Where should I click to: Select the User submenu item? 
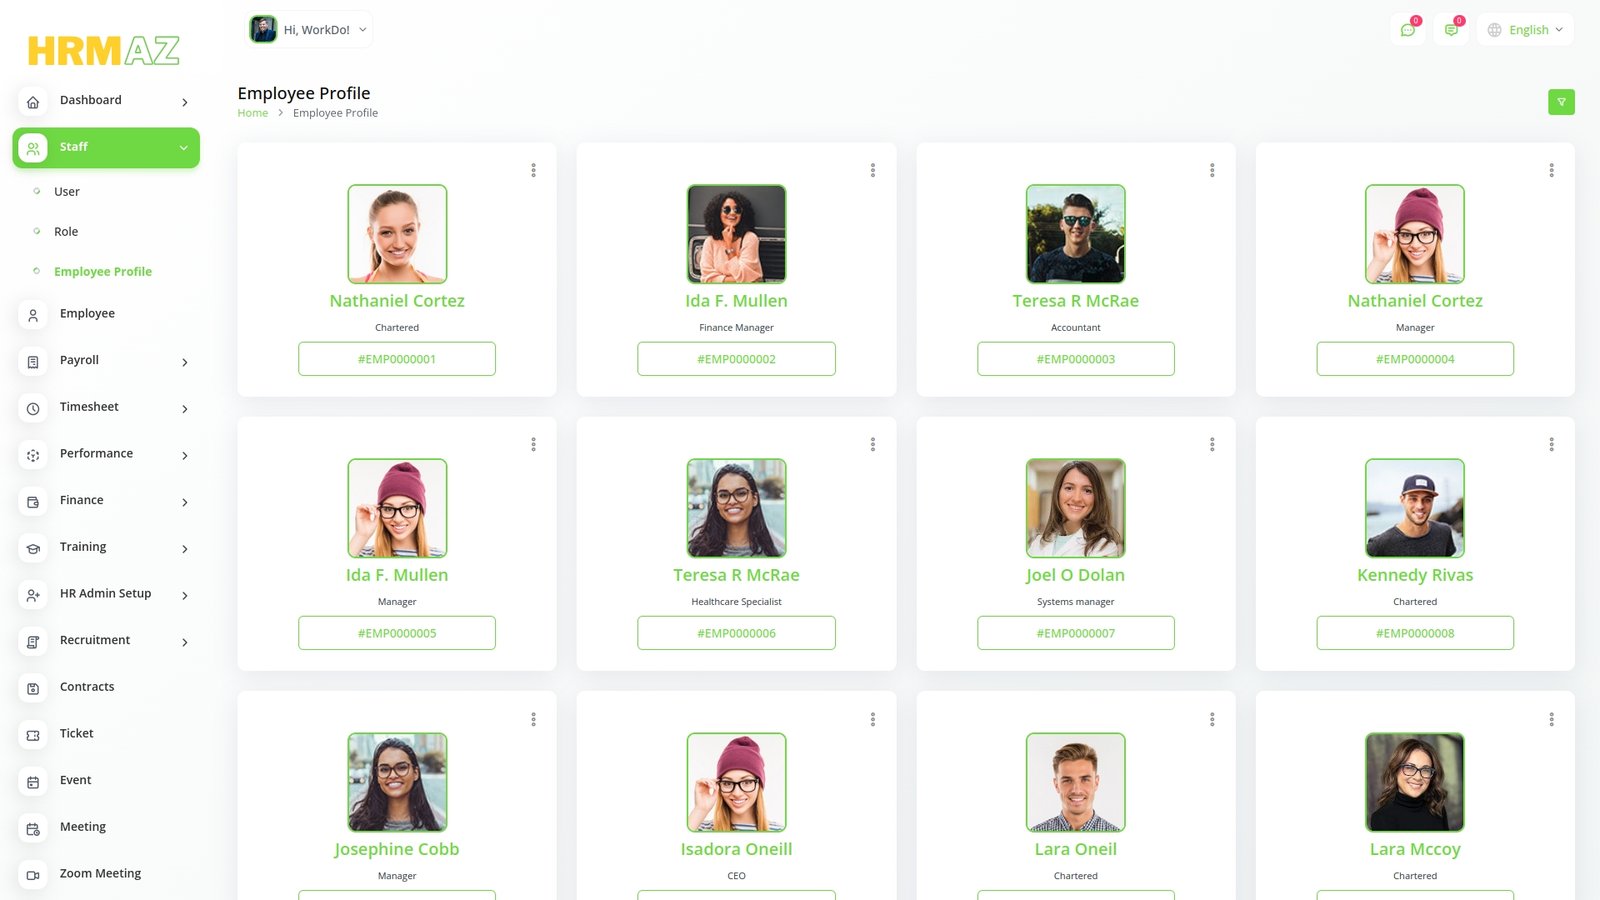tap(67, 192)
